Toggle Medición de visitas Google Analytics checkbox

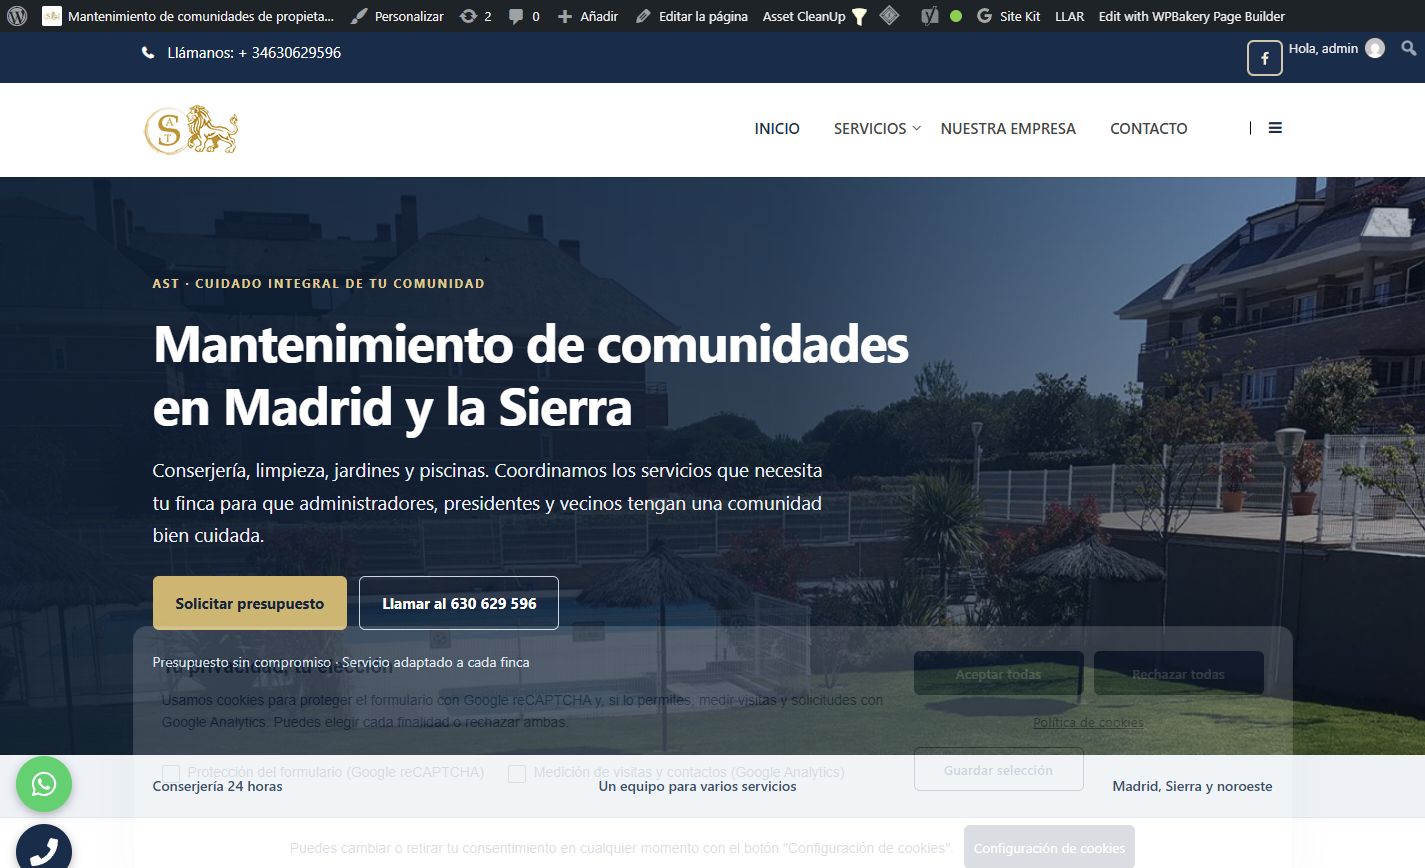click(x=517, y=773)
